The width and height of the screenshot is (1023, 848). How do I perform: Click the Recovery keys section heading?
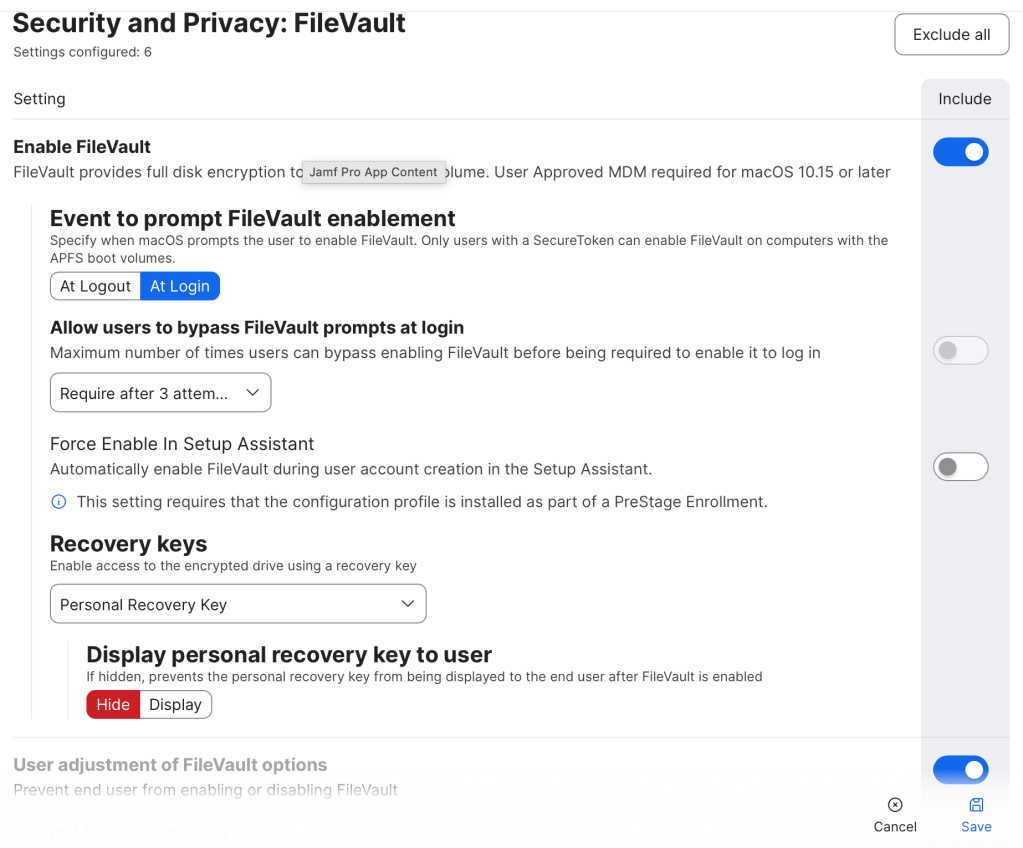(x=128, y=544)
